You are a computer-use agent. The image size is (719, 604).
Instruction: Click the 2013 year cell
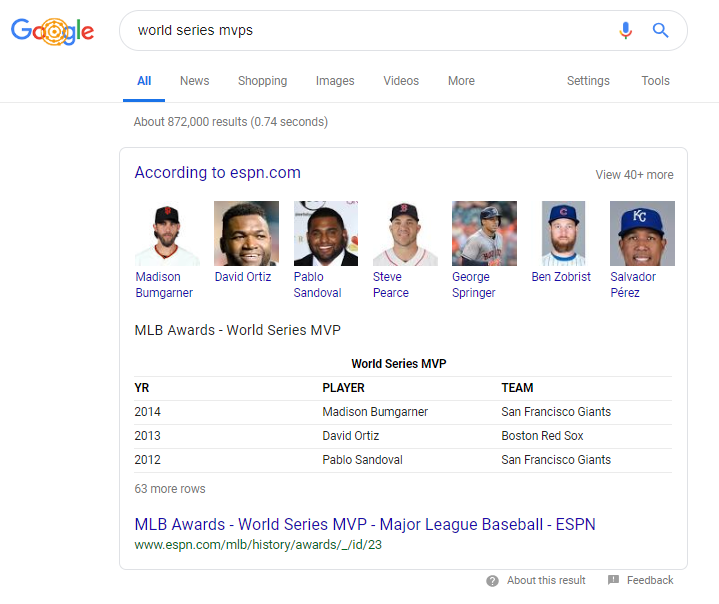147,436
